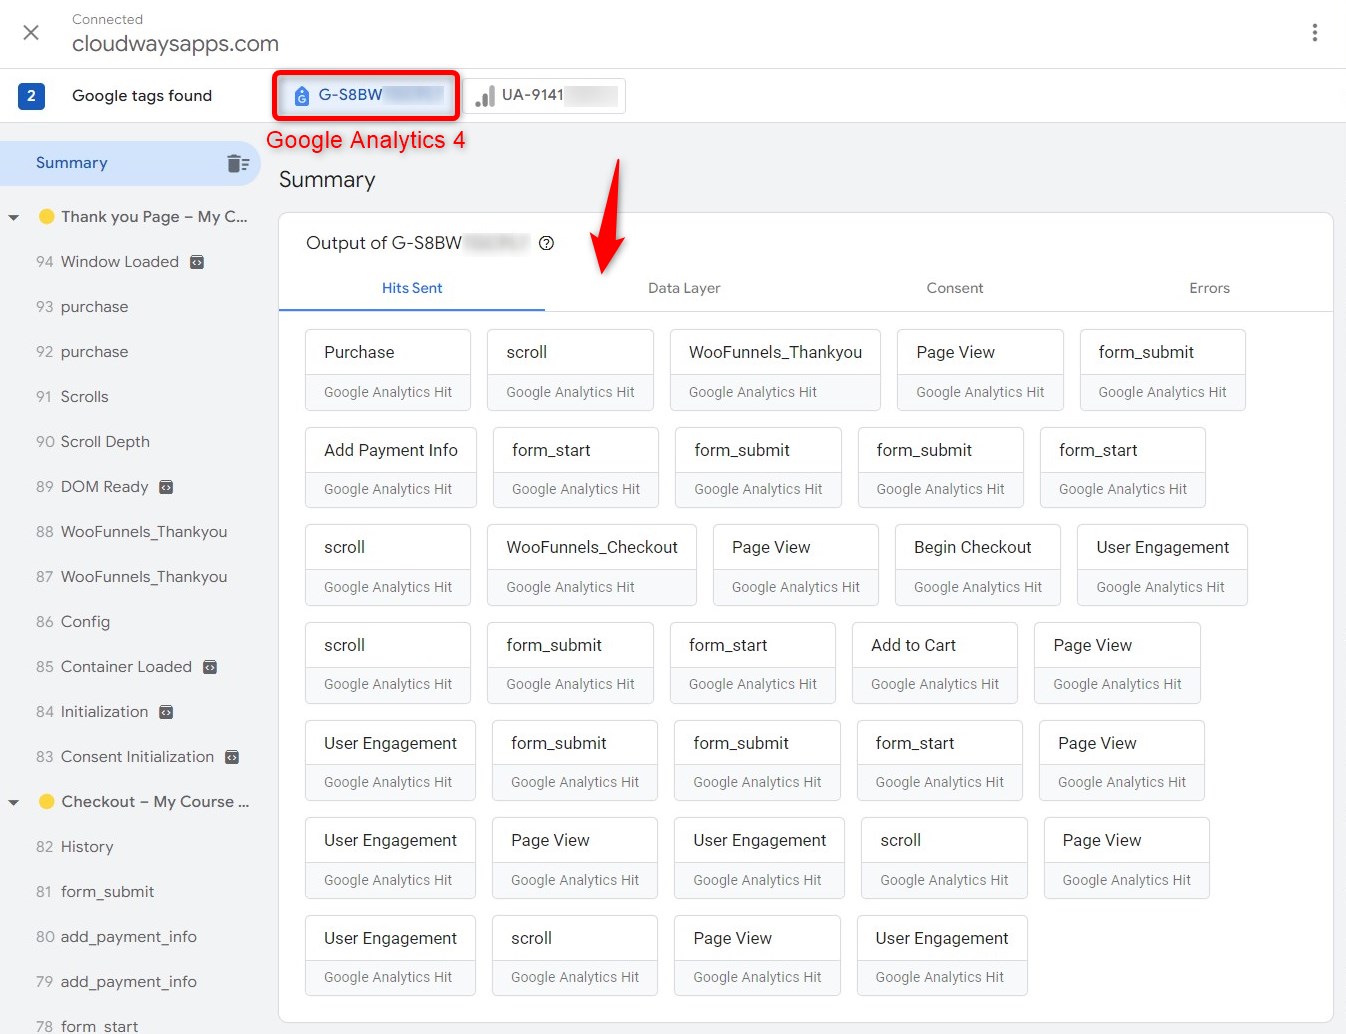Image resolution: width=1346 pixels, height=1034 pixels.
Task: Click the GA4 tag icon on the G-S8BW chip
Action: [302, 95]
